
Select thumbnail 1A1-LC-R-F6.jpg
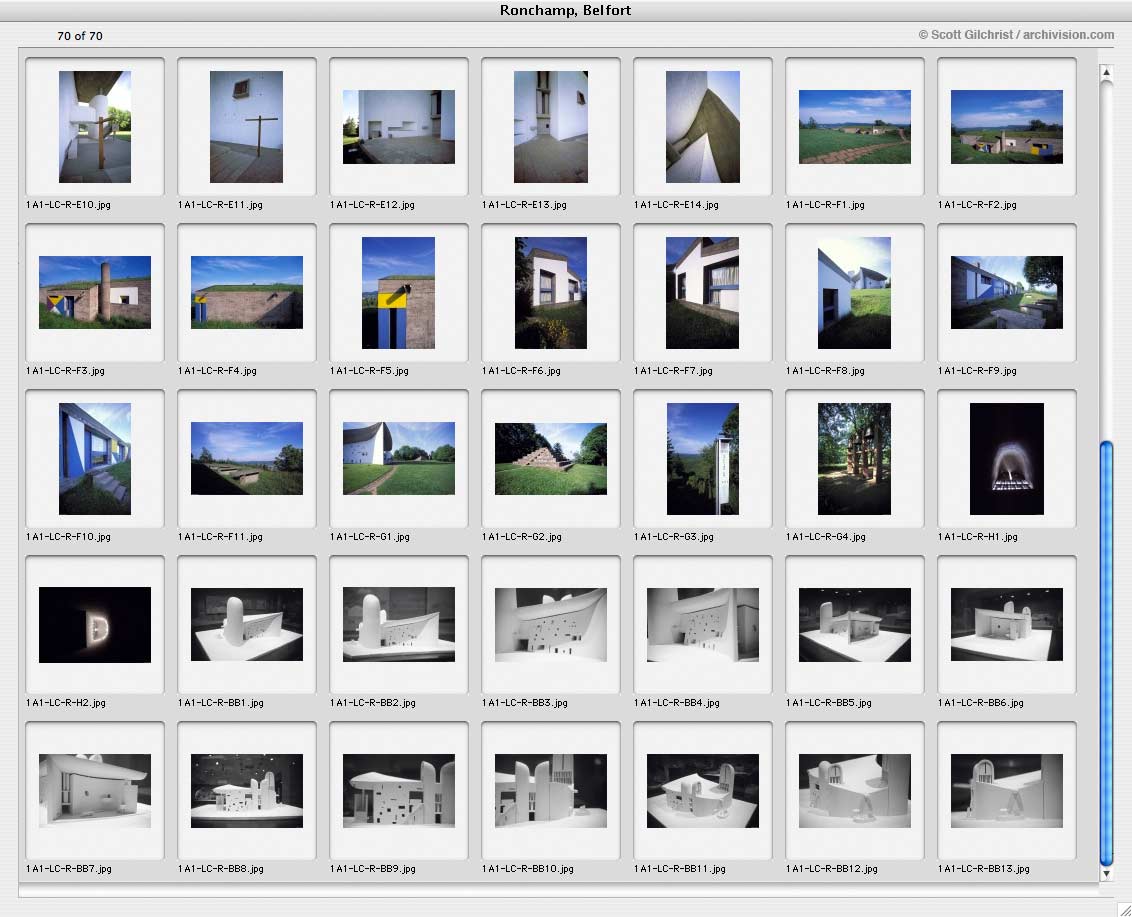point(550,292)
